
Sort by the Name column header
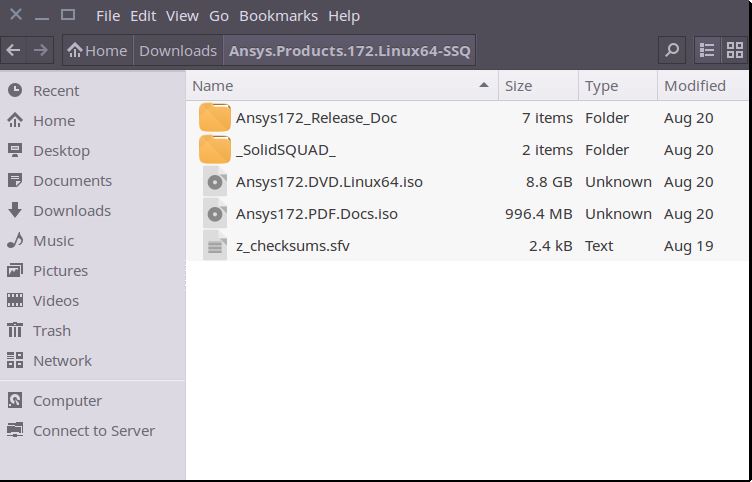click(342, 86)
